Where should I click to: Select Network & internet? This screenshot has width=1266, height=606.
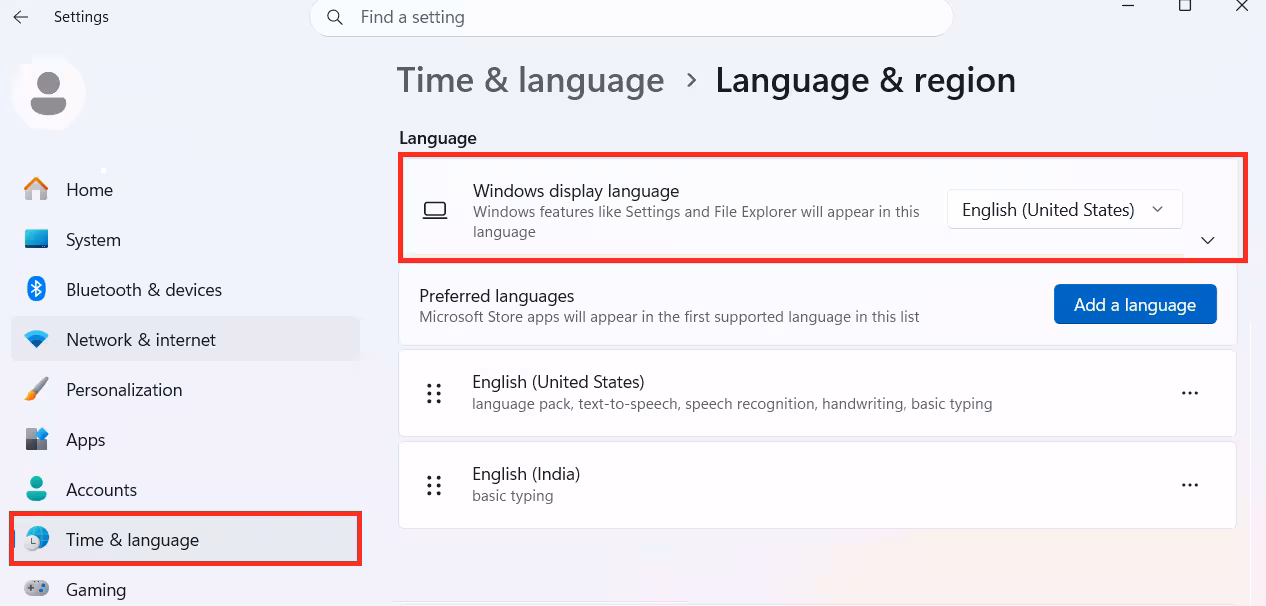pyautogui.click(x=185, y=339)
